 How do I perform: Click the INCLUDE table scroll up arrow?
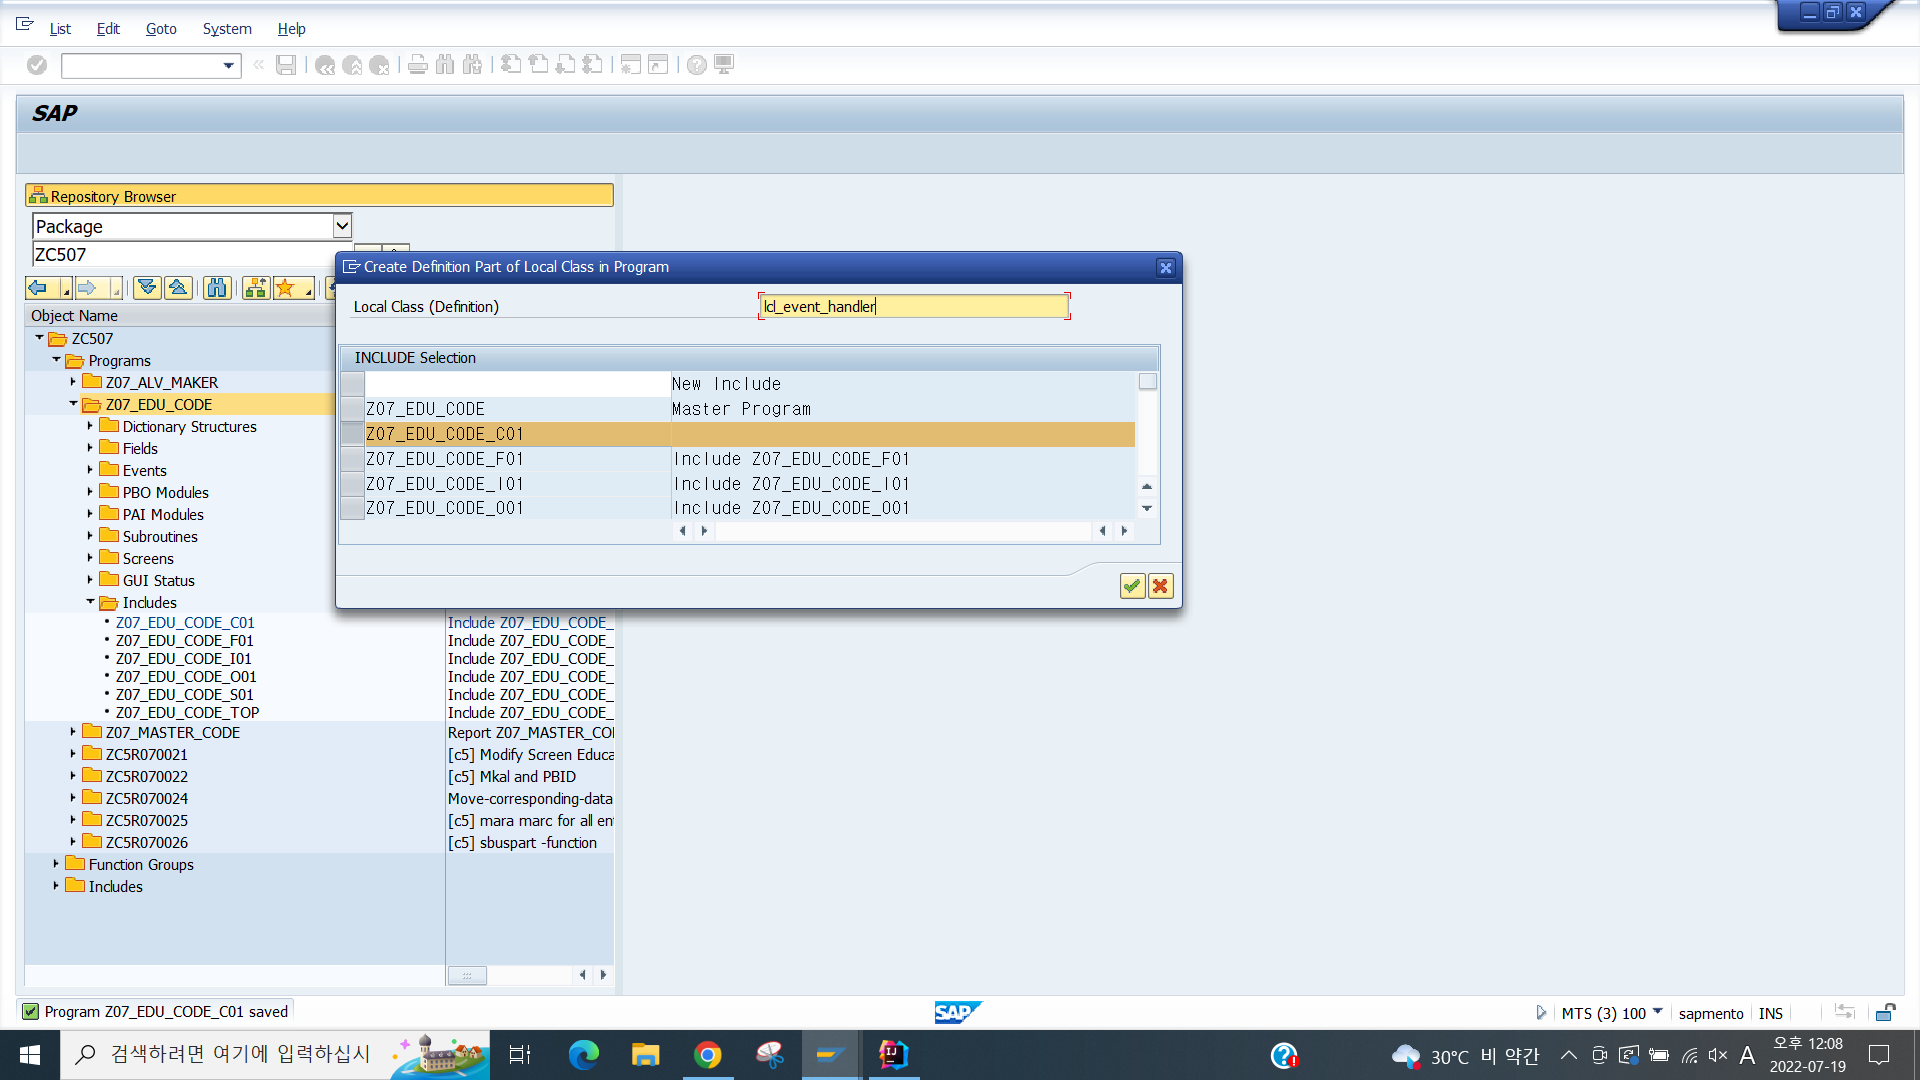(1147, 486)
